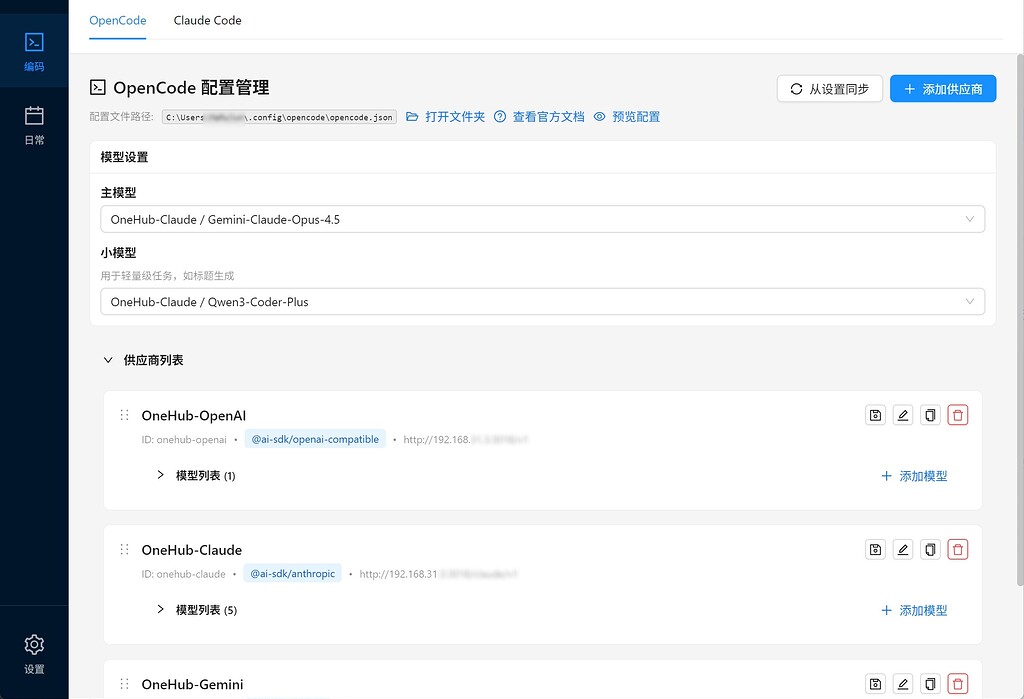The image size is (1024, 699).
Task: Delete the OneHub-Gemini provider
Action: 957,684
